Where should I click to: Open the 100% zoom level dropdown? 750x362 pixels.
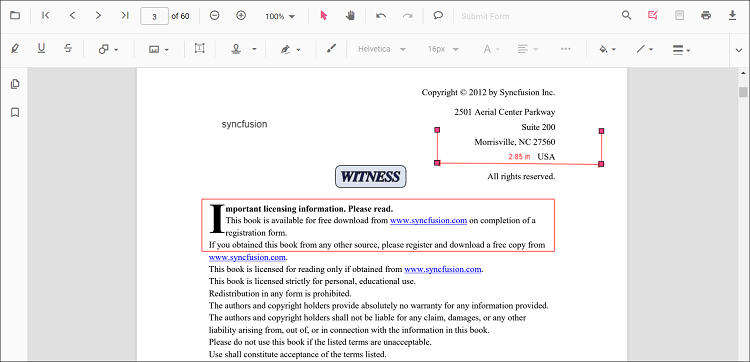click(x=280, y=16)
